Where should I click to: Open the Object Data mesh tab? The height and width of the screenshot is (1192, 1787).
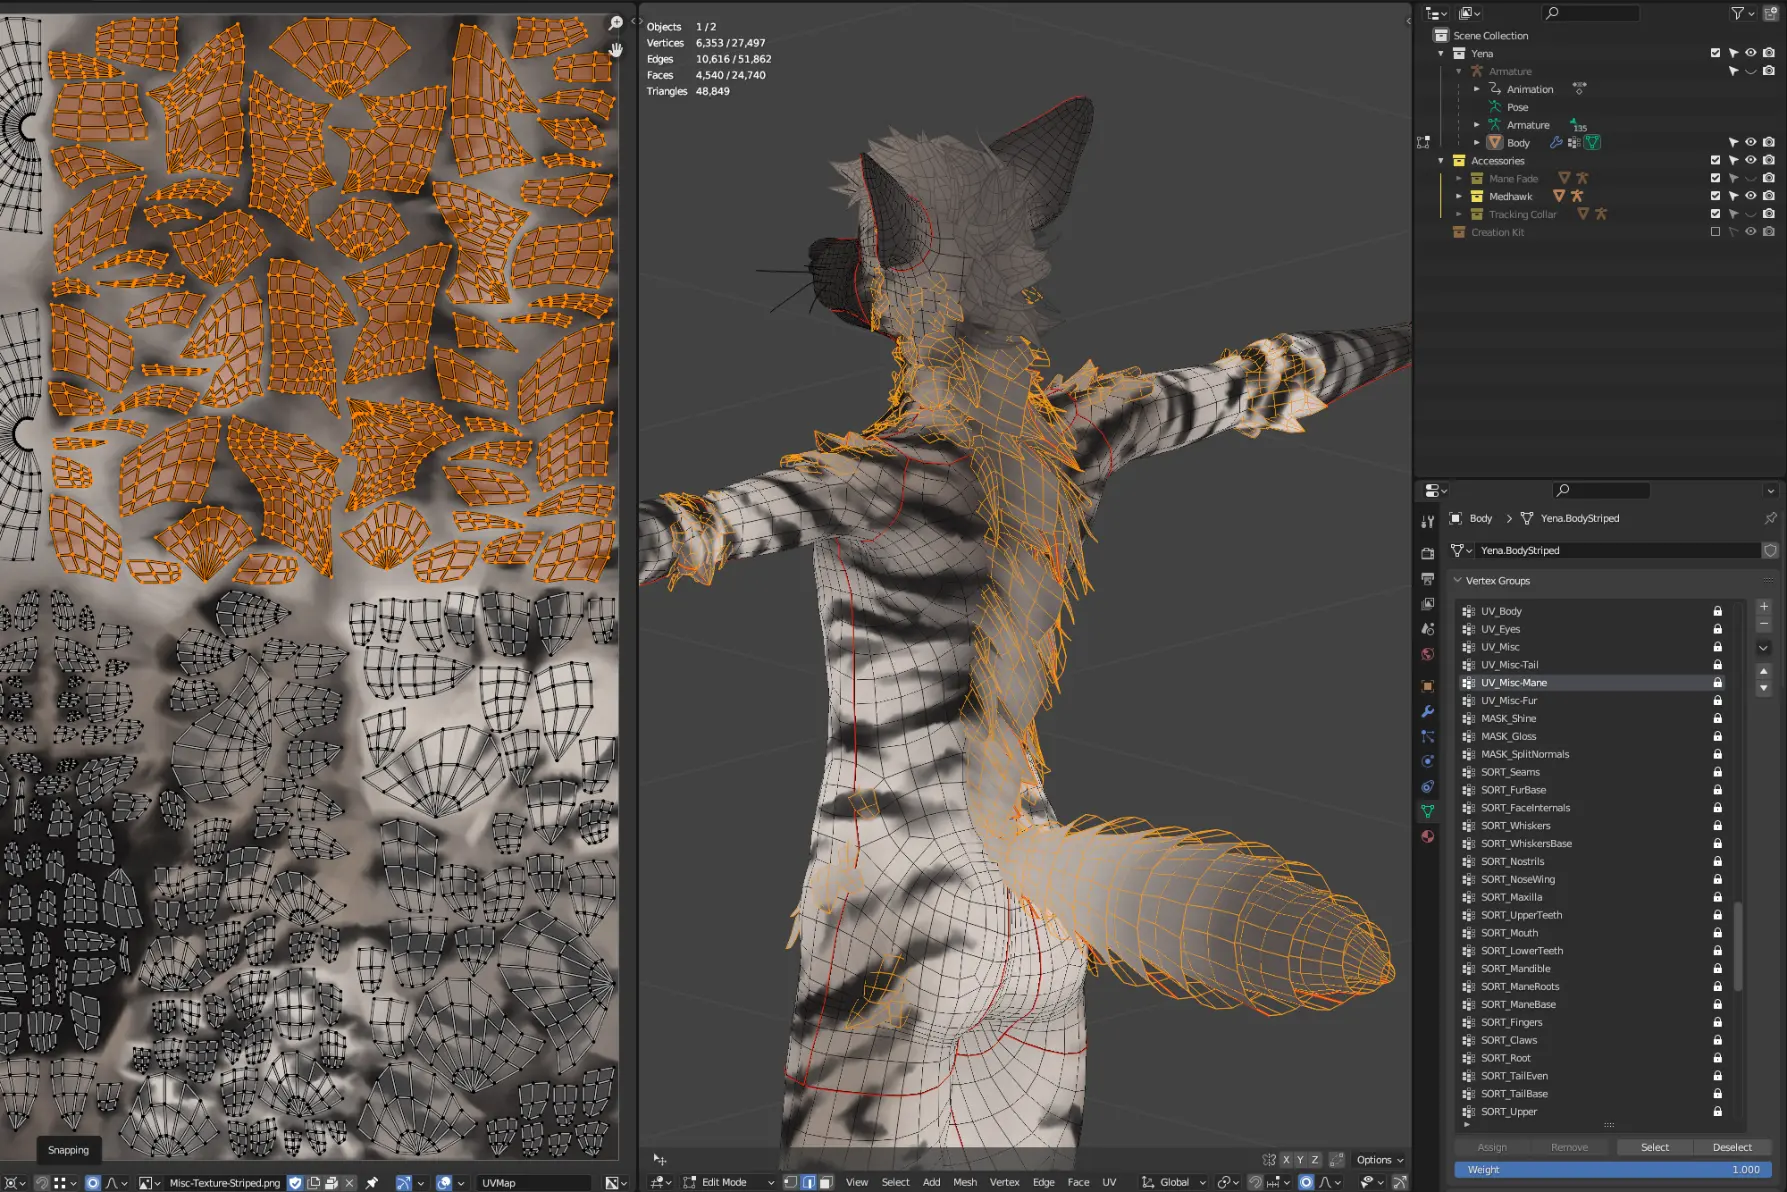[1428, 811]
